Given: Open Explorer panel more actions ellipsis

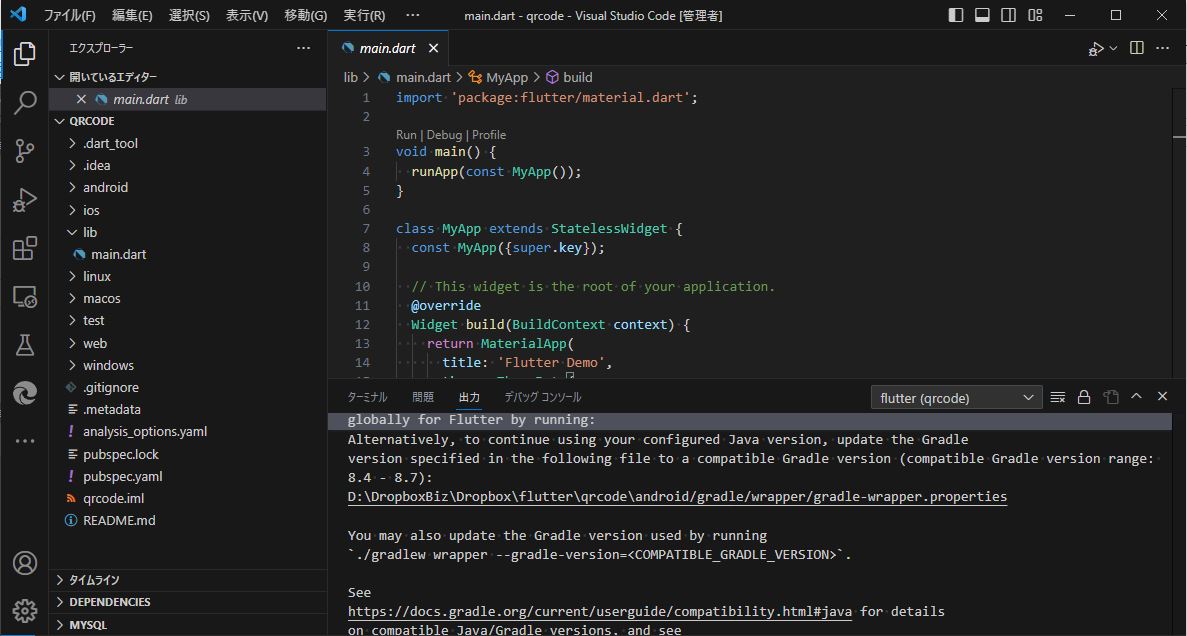Looking at the screenshot, I should coord(304,48).
